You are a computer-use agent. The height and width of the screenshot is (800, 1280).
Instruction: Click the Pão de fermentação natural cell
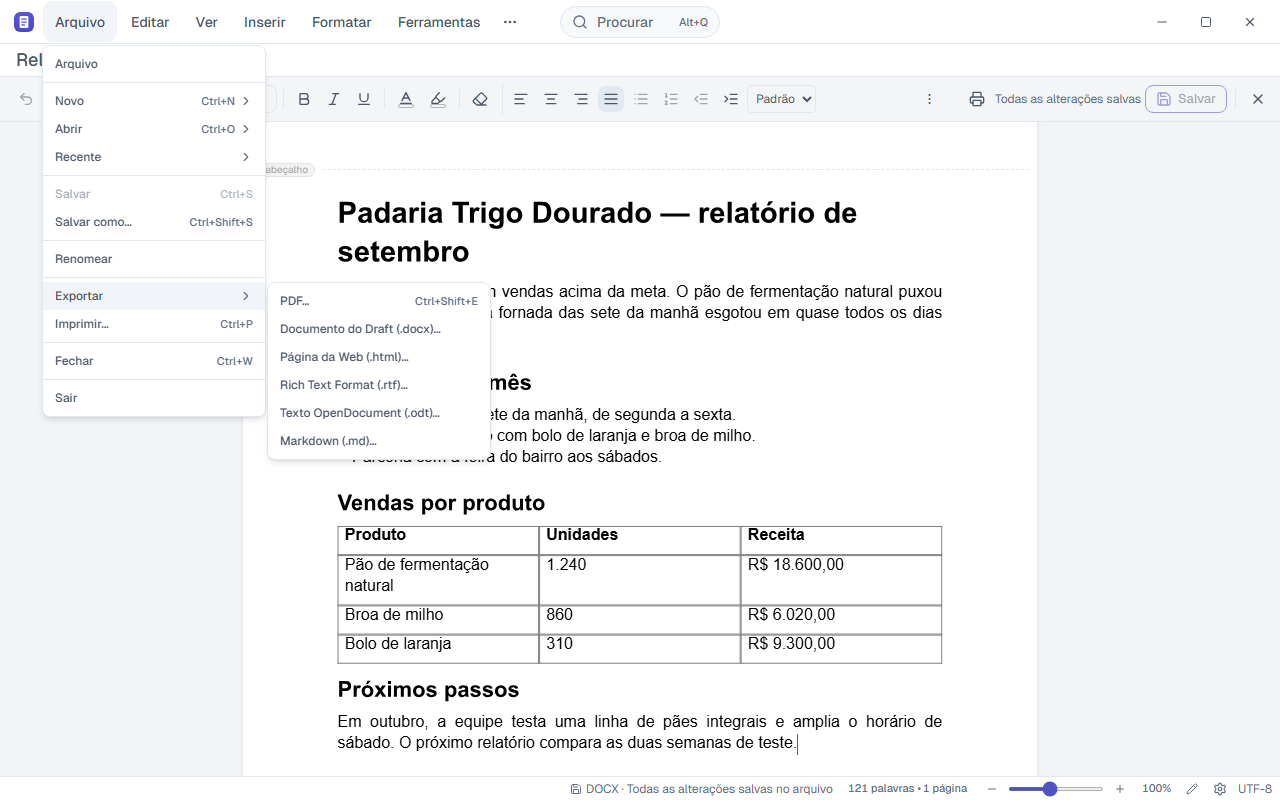click(438, 579)
